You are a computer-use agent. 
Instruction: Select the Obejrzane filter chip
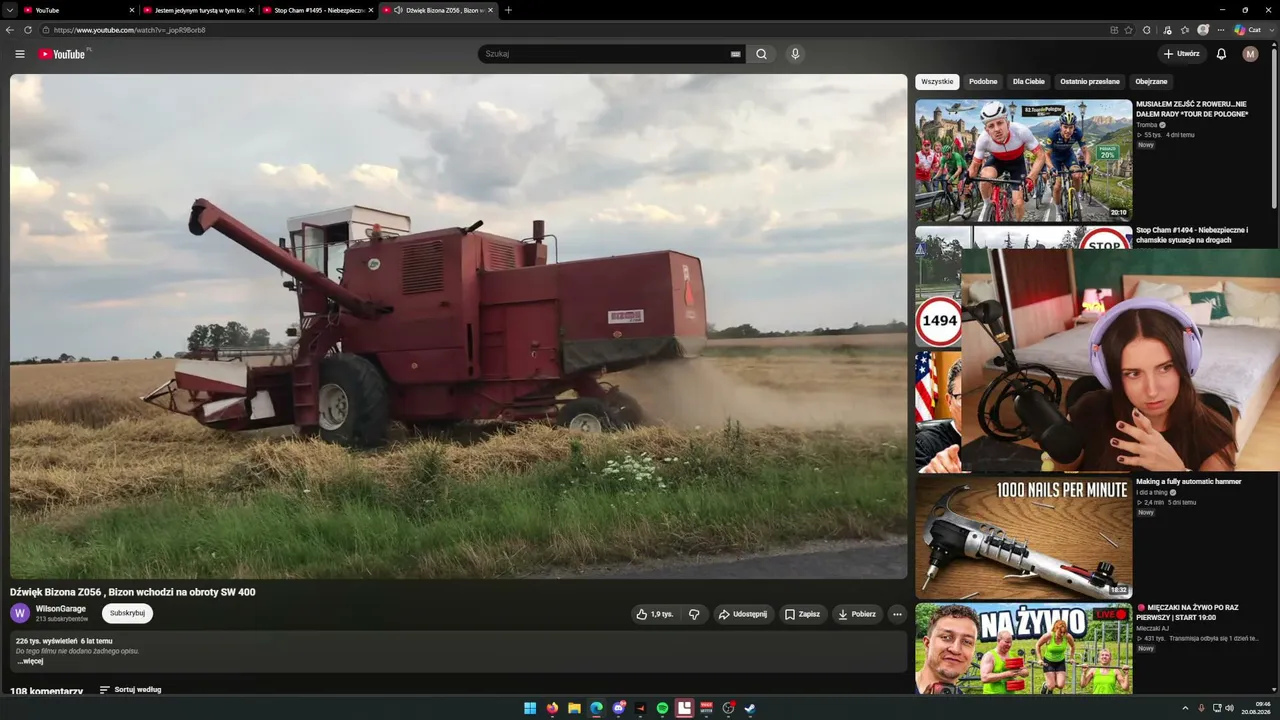coord(1151,82)
